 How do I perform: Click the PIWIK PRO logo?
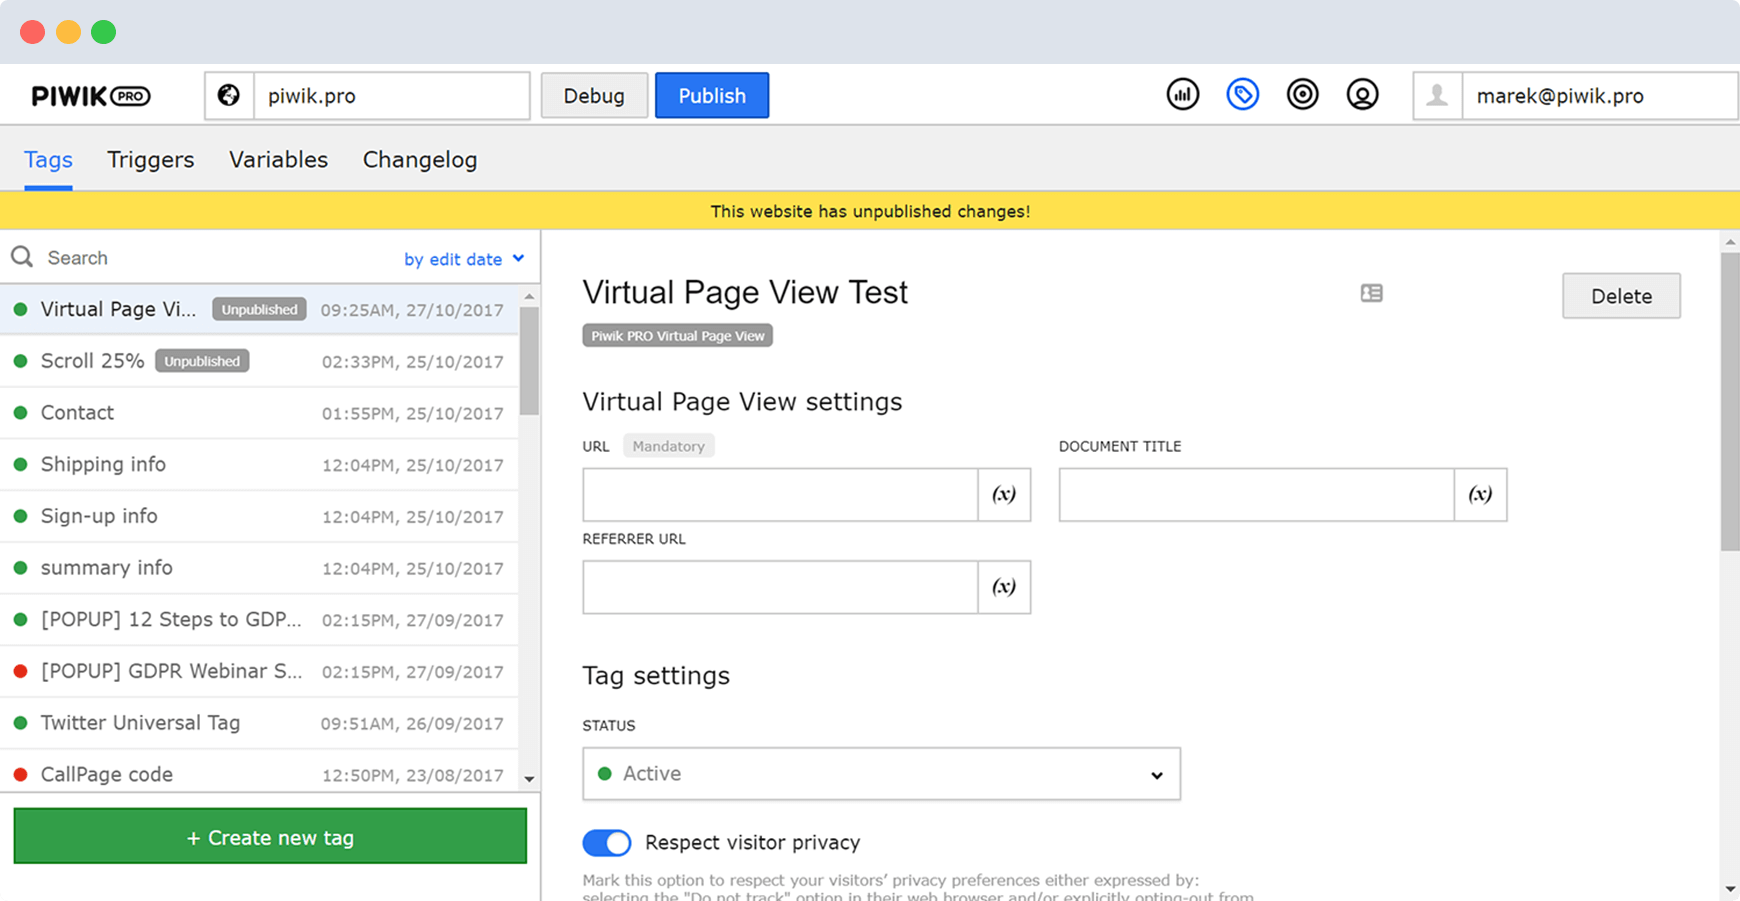pos(91,96)
